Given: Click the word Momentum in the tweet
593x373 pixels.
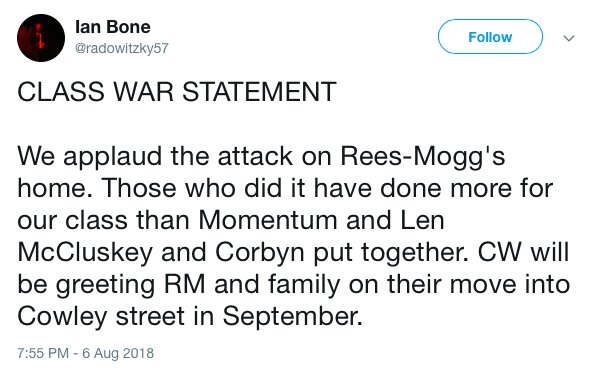Looking at the screenshot, I should pos(267,220).
